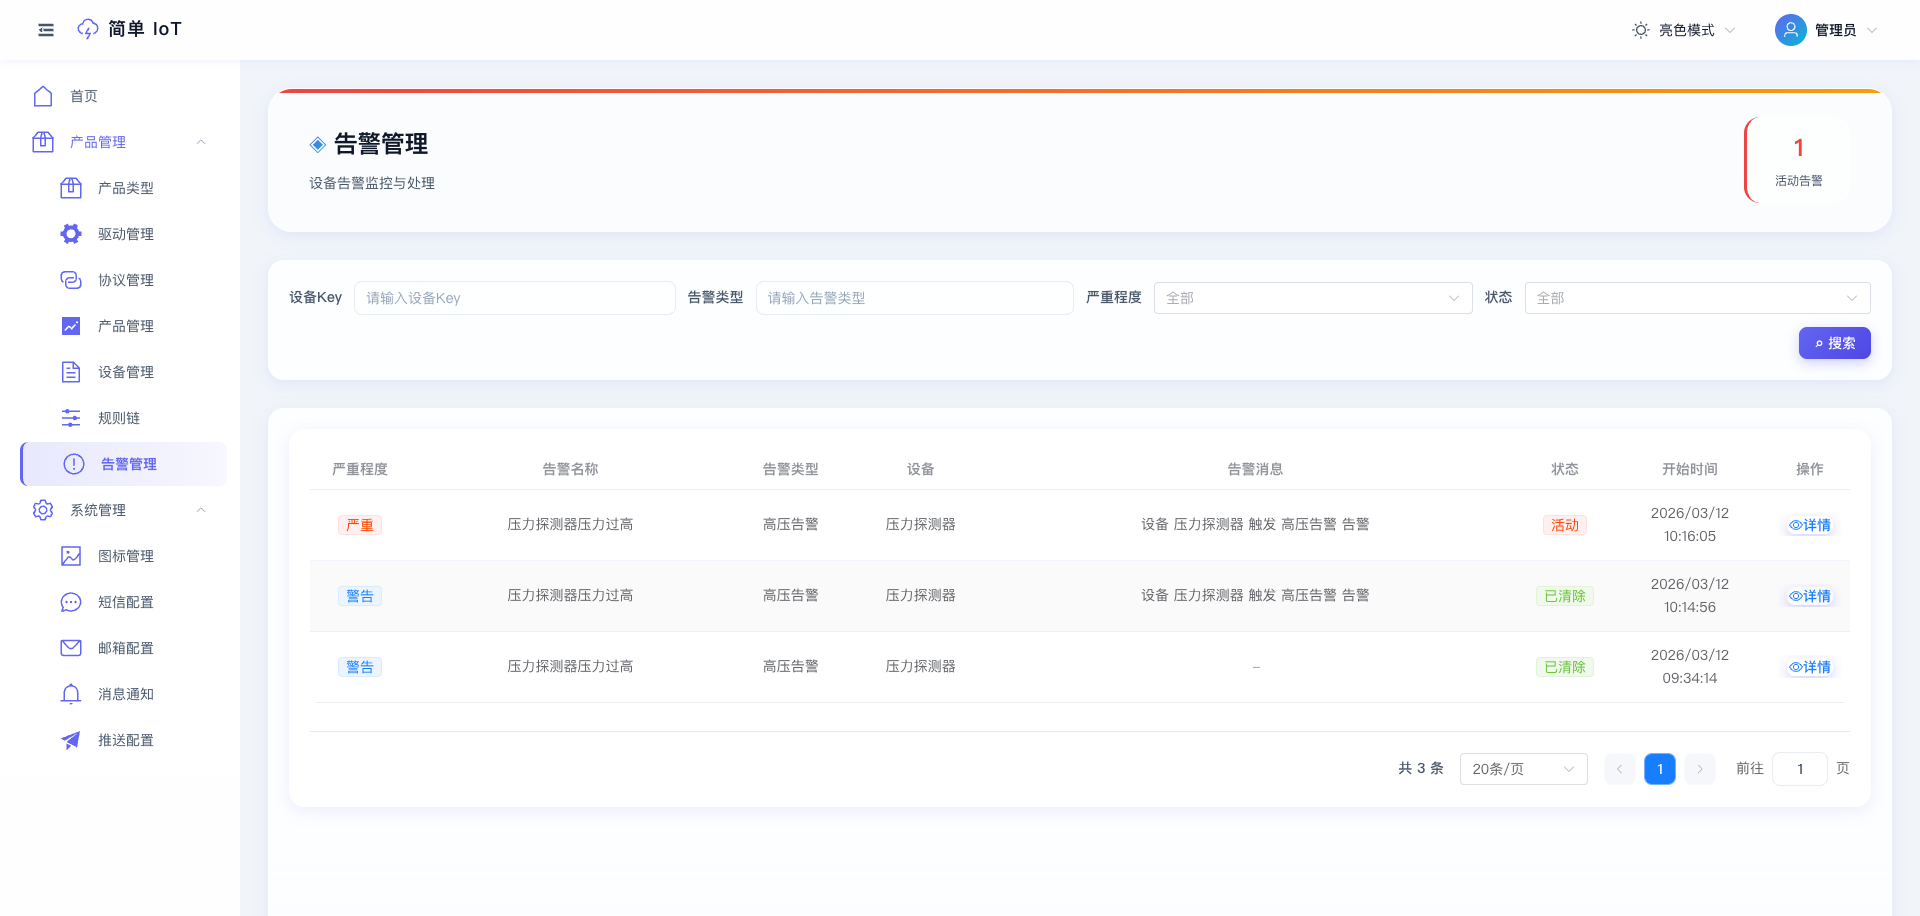Viewport: 1920px width, 916px height.
Task: Focus the 前往 page number field
Action: (1800, 769)
